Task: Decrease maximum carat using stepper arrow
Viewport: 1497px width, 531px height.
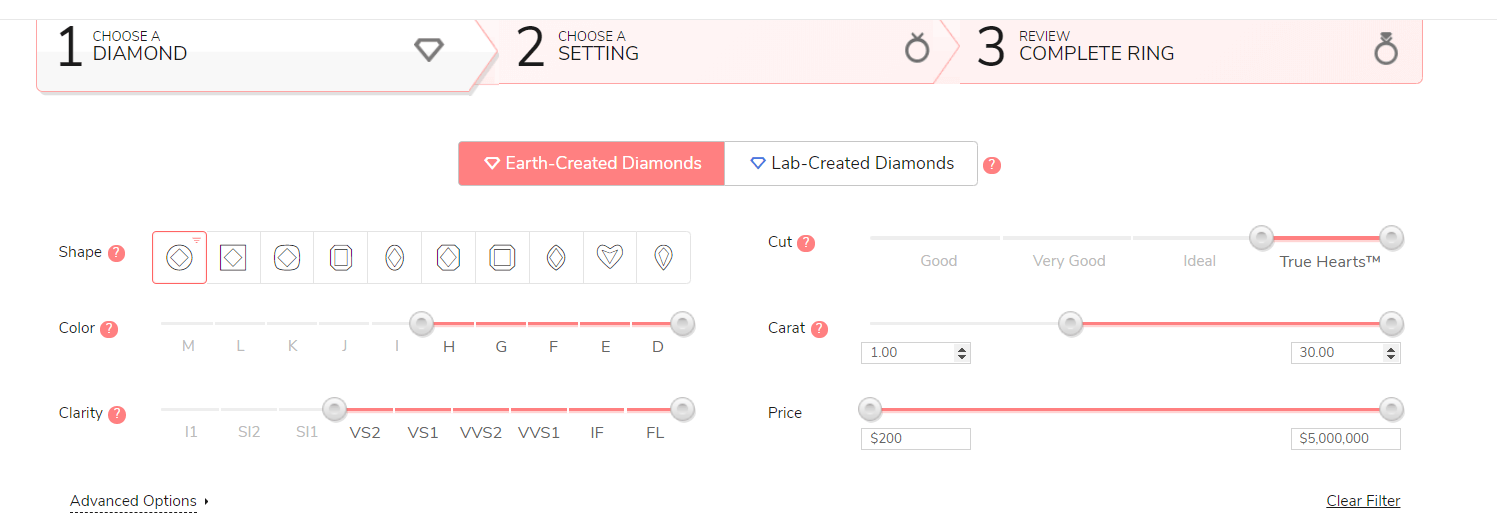Action: [1392, 357]
